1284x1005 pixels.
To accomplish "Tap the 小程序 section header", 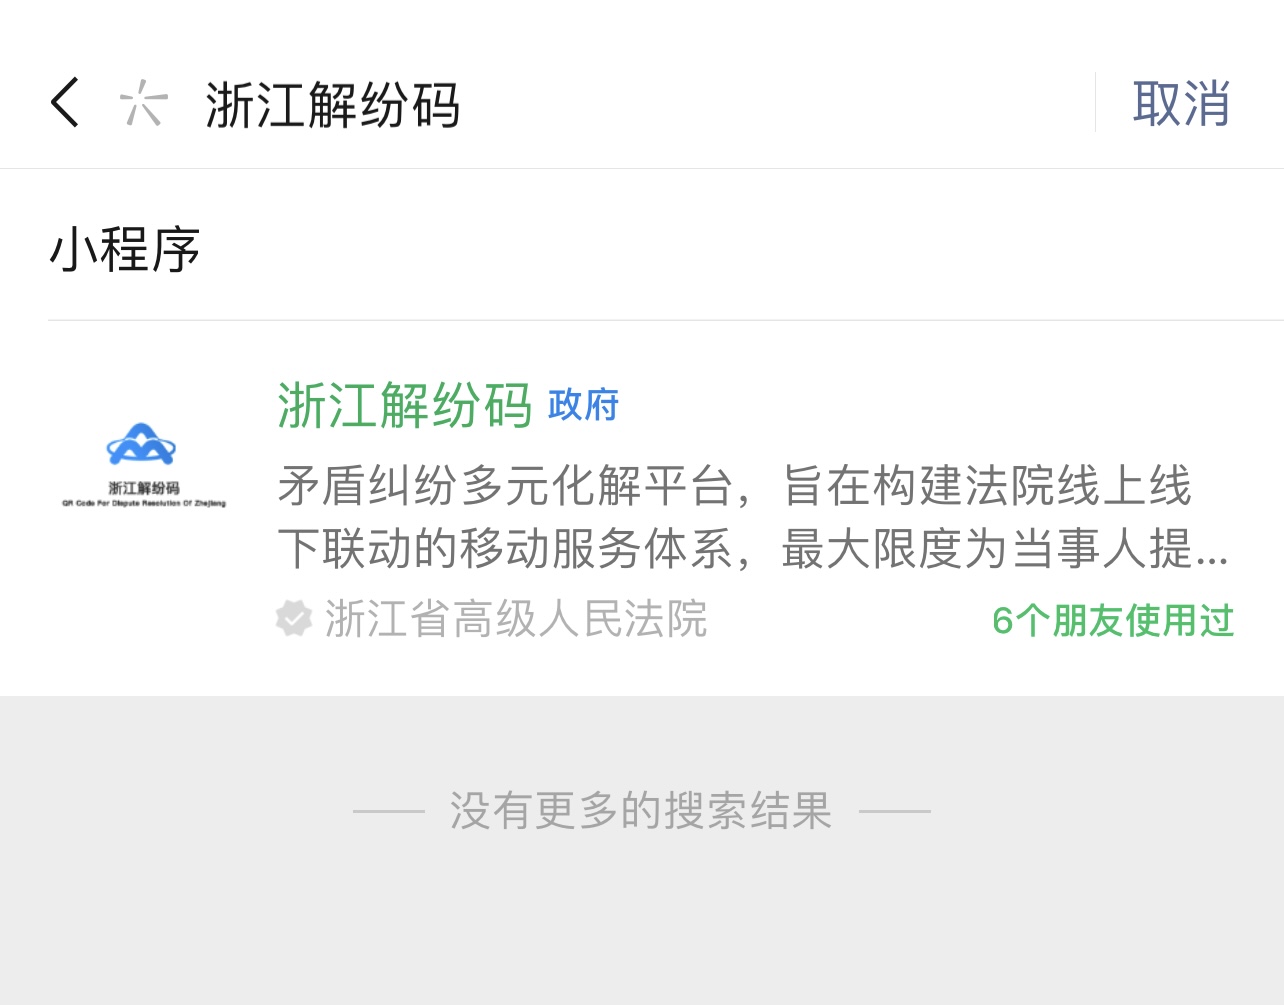I will click(x=125, y=249).
